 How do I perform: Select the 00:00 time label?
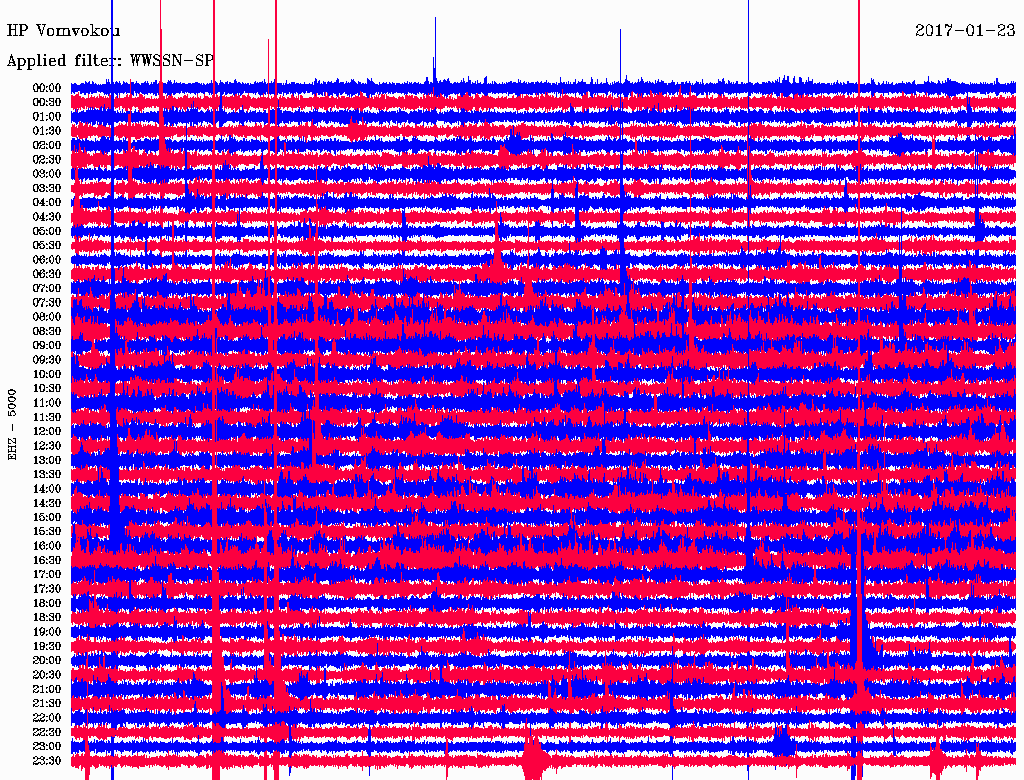click(47, 88)
